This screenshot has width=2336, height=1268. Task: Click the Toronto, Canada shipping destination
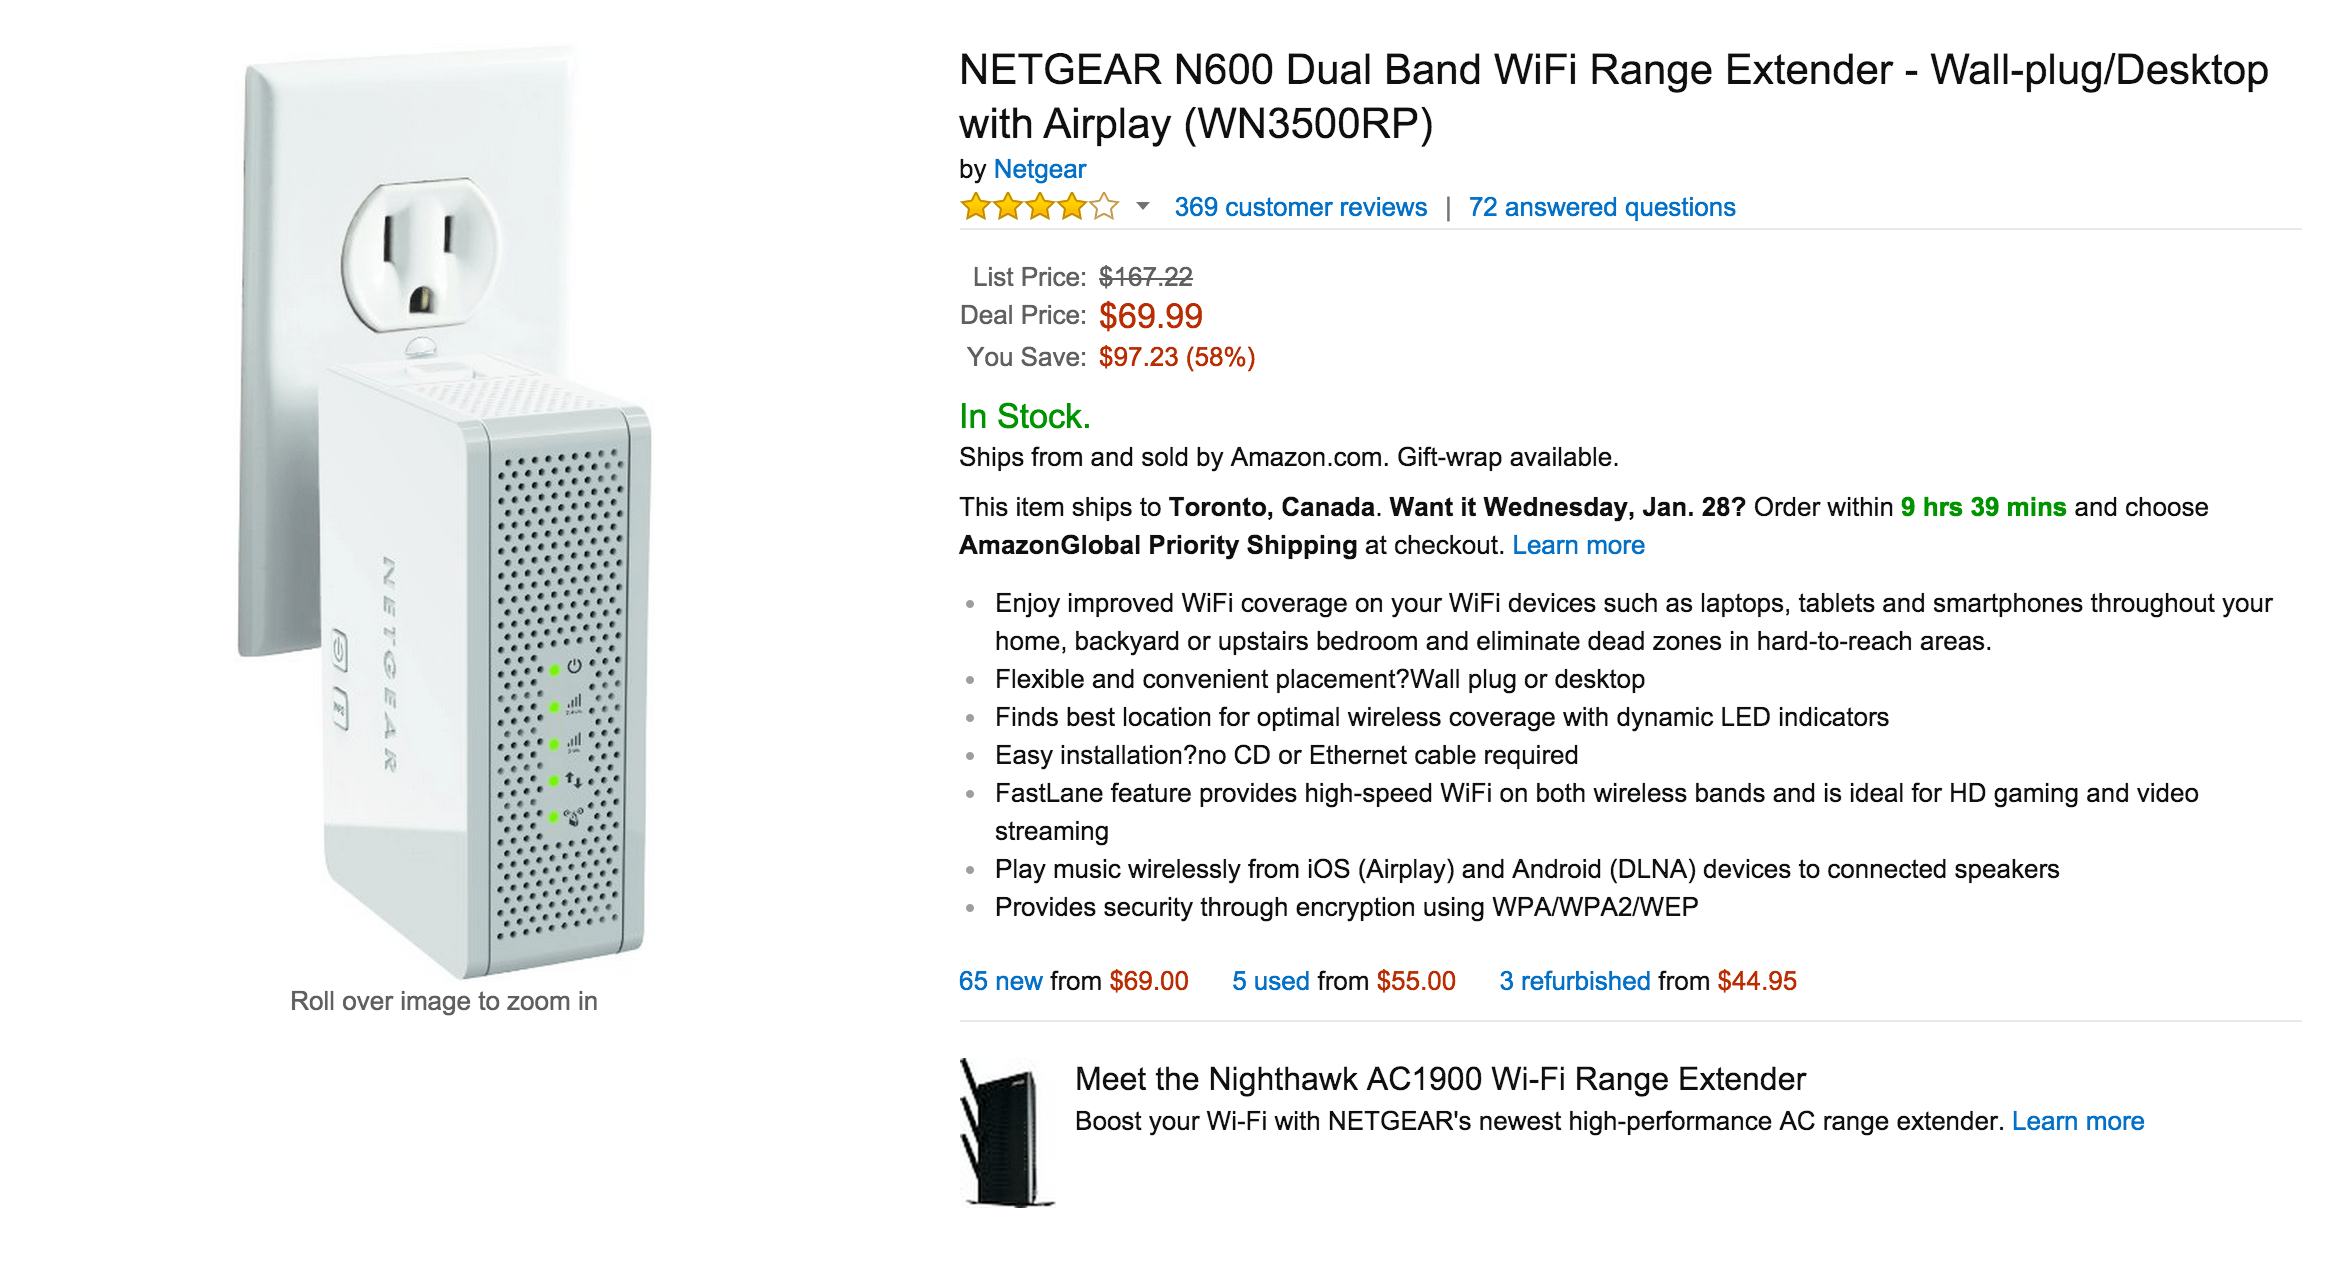point(1270,507)
